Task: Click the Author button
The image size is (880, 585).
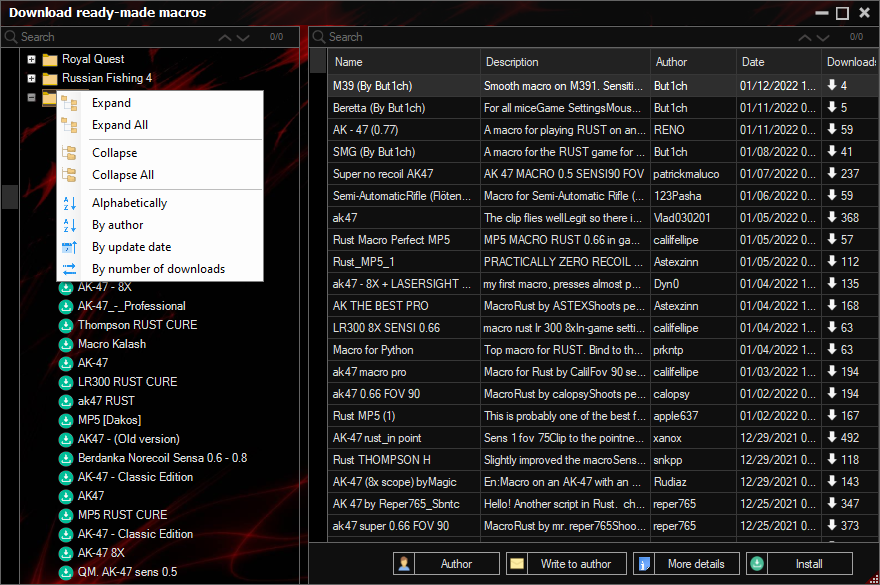Action: pos(446,564)
